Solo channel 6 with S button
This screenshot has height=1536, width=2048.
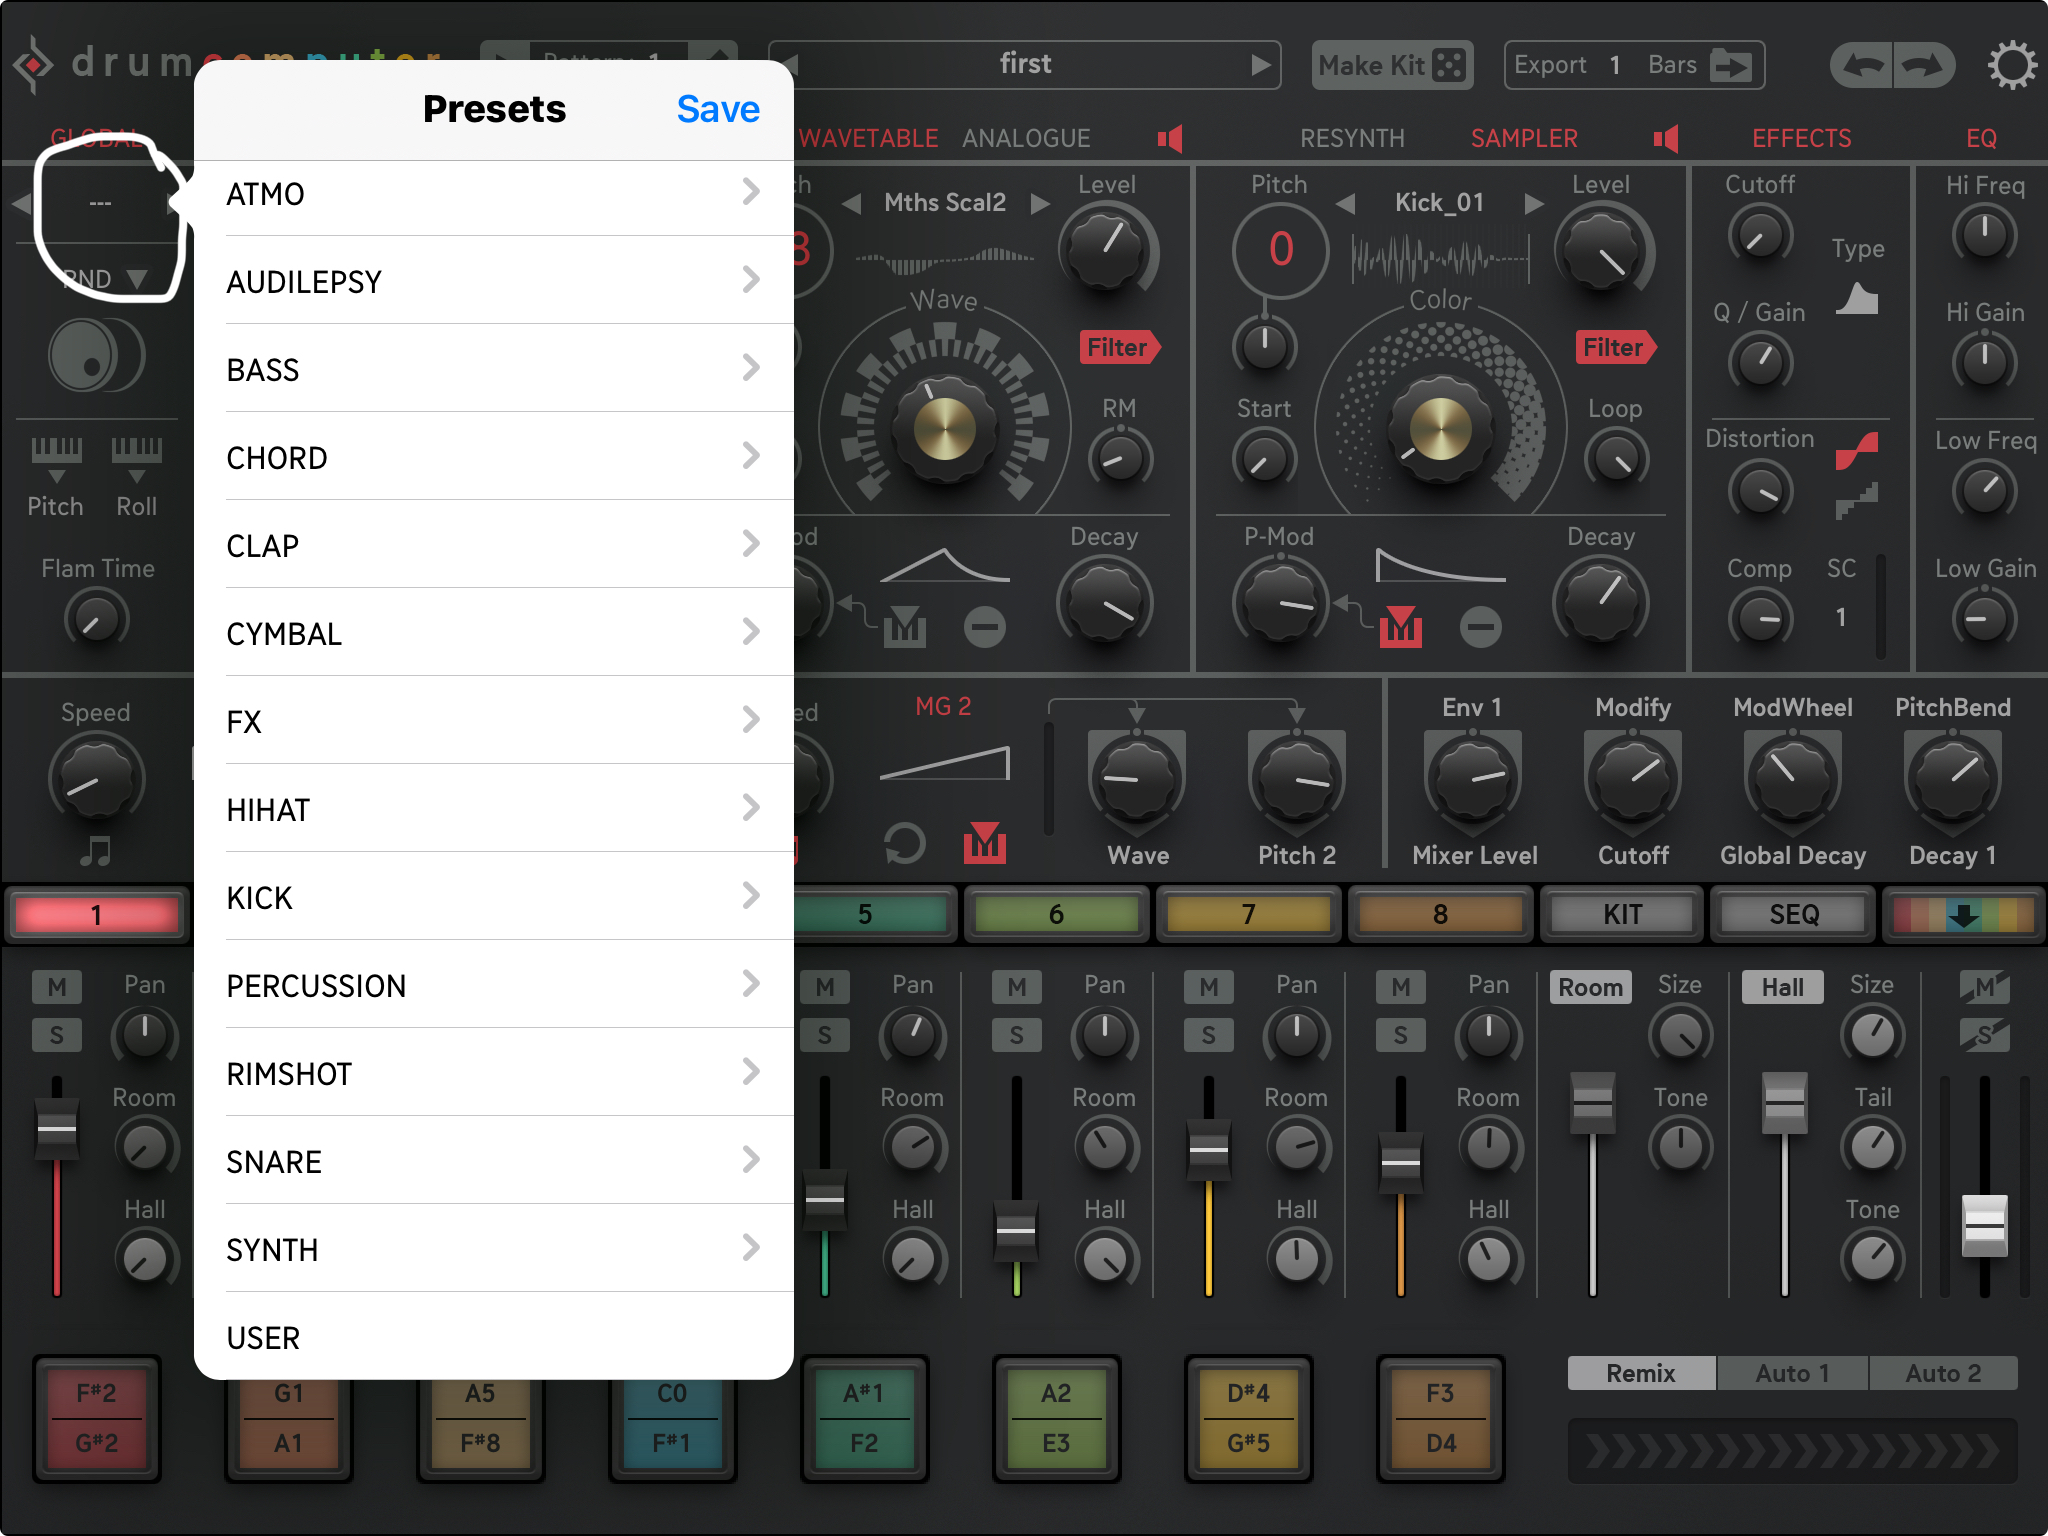point(1017,1035)
